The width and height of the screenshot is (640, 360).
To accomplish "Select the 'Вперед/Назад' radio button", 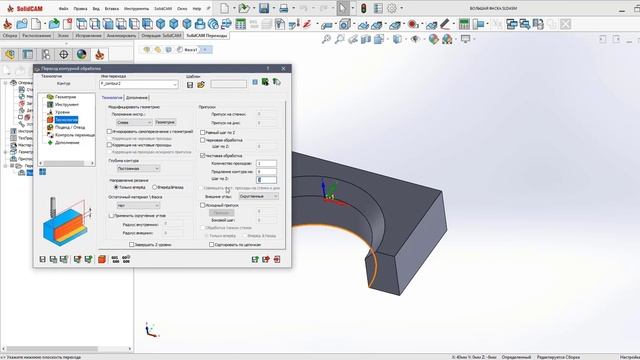I will (x=155, y=187).
